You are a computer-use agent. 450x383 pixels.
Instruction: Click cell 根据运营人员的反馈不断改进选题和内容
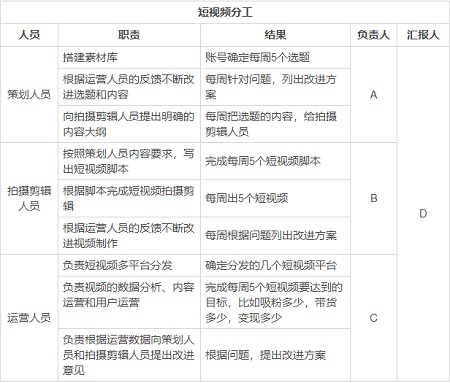[129, 87]
